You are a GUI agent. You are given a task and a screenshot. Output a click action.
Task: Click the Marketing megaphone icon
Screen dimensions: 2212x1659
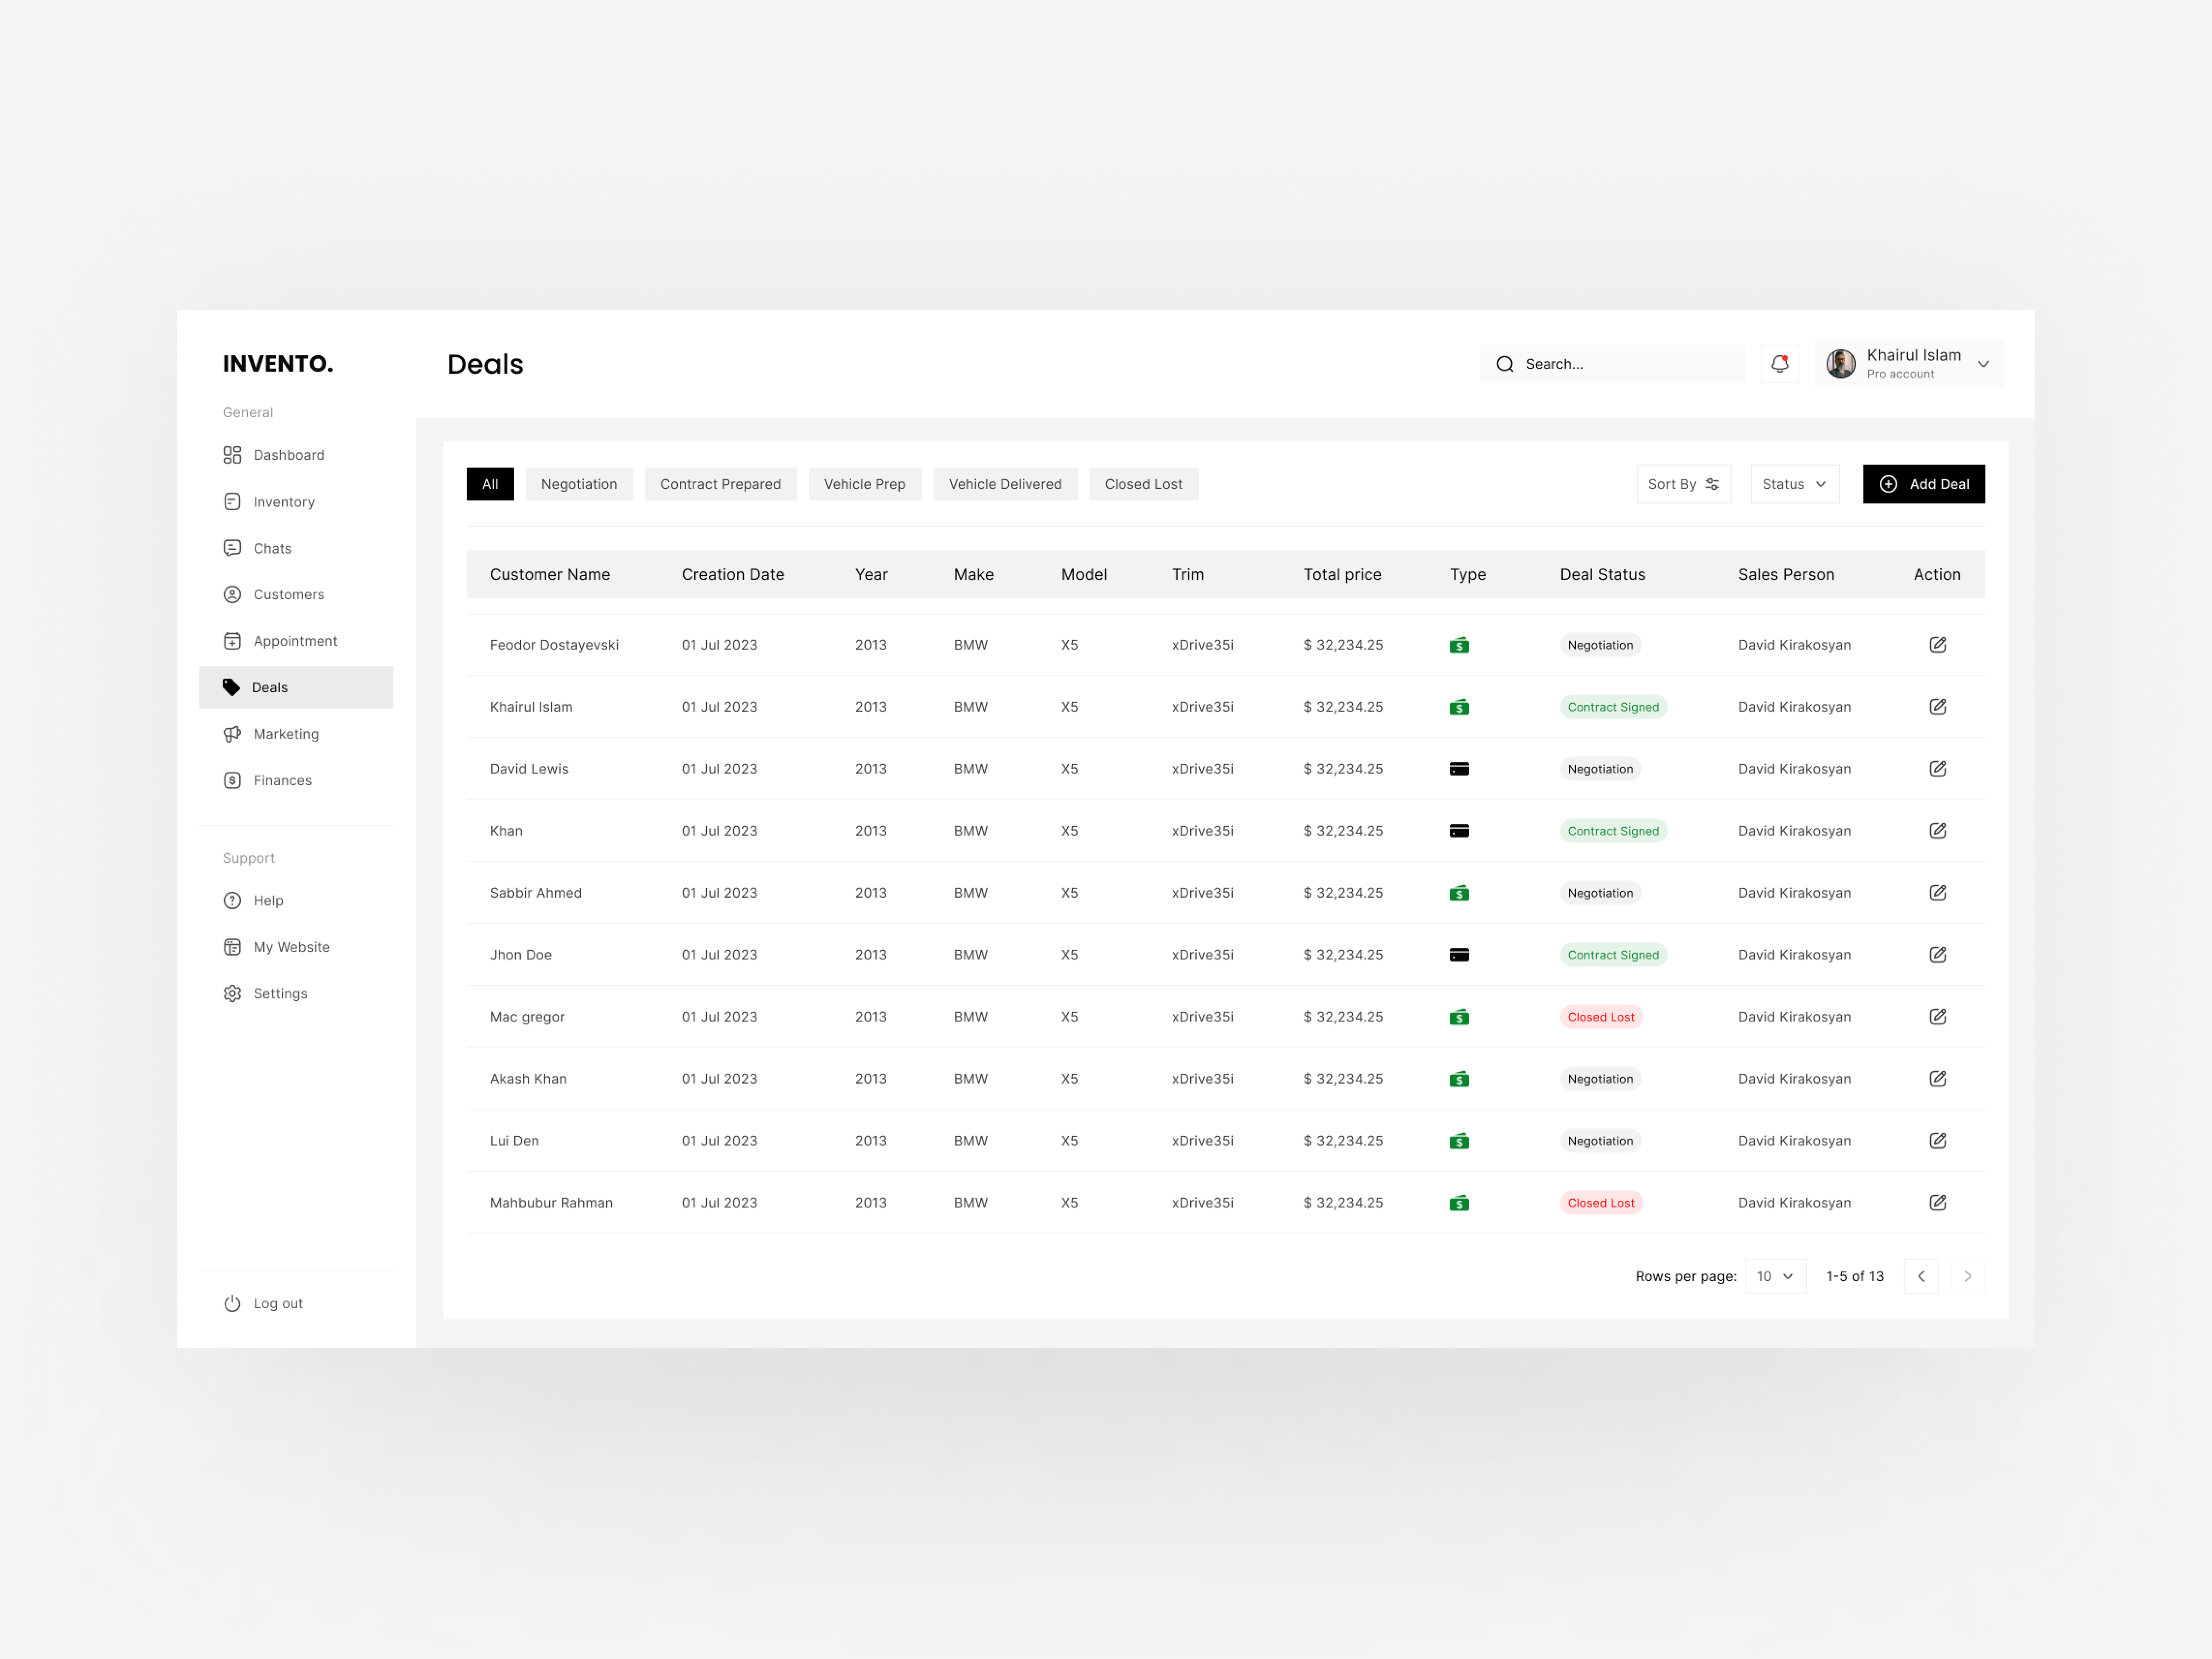coord(232,733)
